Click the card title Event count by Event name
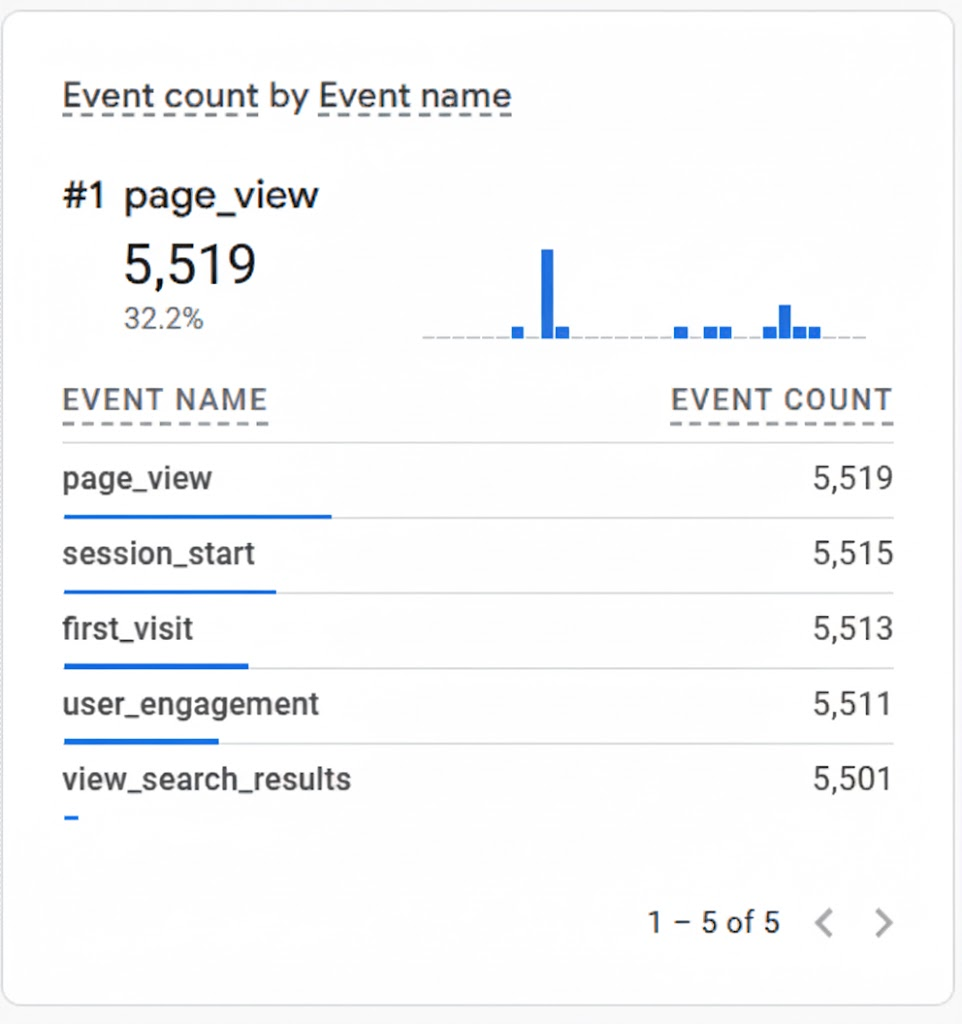Screen dimensions: 962x1024 (287, 96)
